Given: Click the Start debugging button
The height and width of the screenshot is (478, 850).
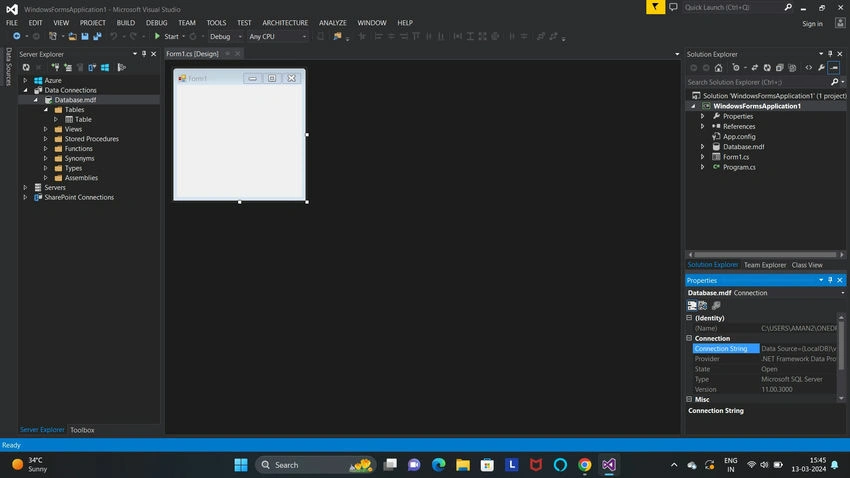Looking at the screenshot, I should [166, 36].
